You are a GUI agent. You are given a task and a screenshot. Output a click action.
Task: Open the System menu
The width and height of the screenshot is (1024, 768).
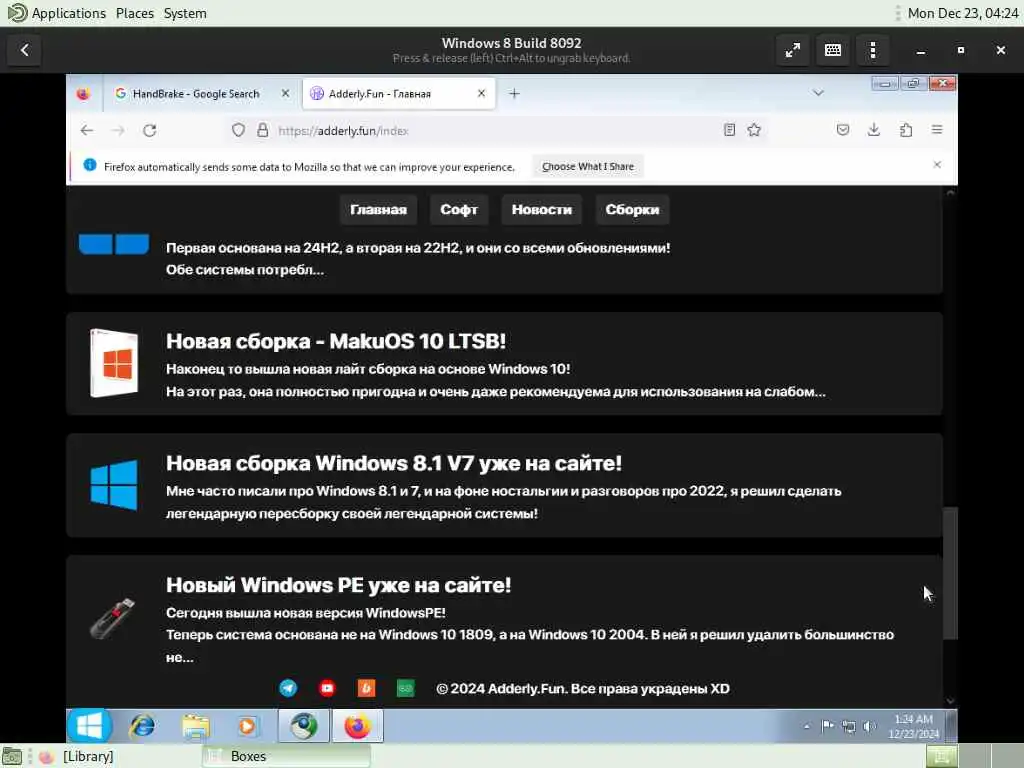[x=185, y=13]
